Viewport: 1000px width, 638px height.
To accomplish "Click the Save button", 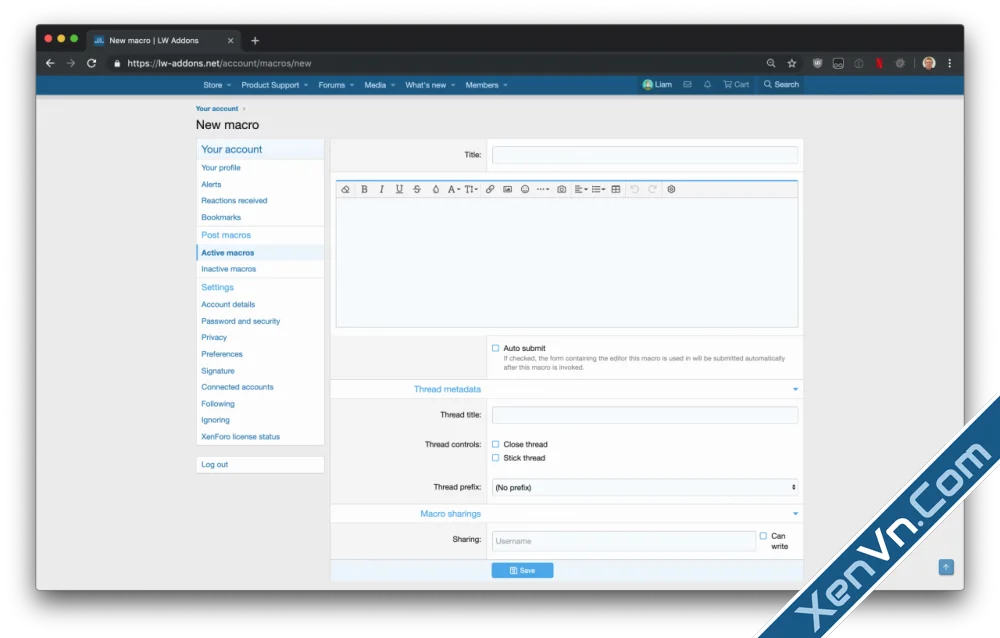I will [522, 570].
